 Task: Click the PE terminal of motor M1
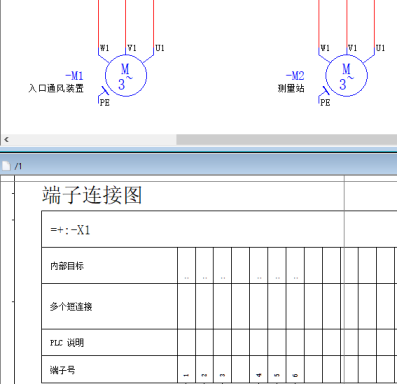point(104,103)
